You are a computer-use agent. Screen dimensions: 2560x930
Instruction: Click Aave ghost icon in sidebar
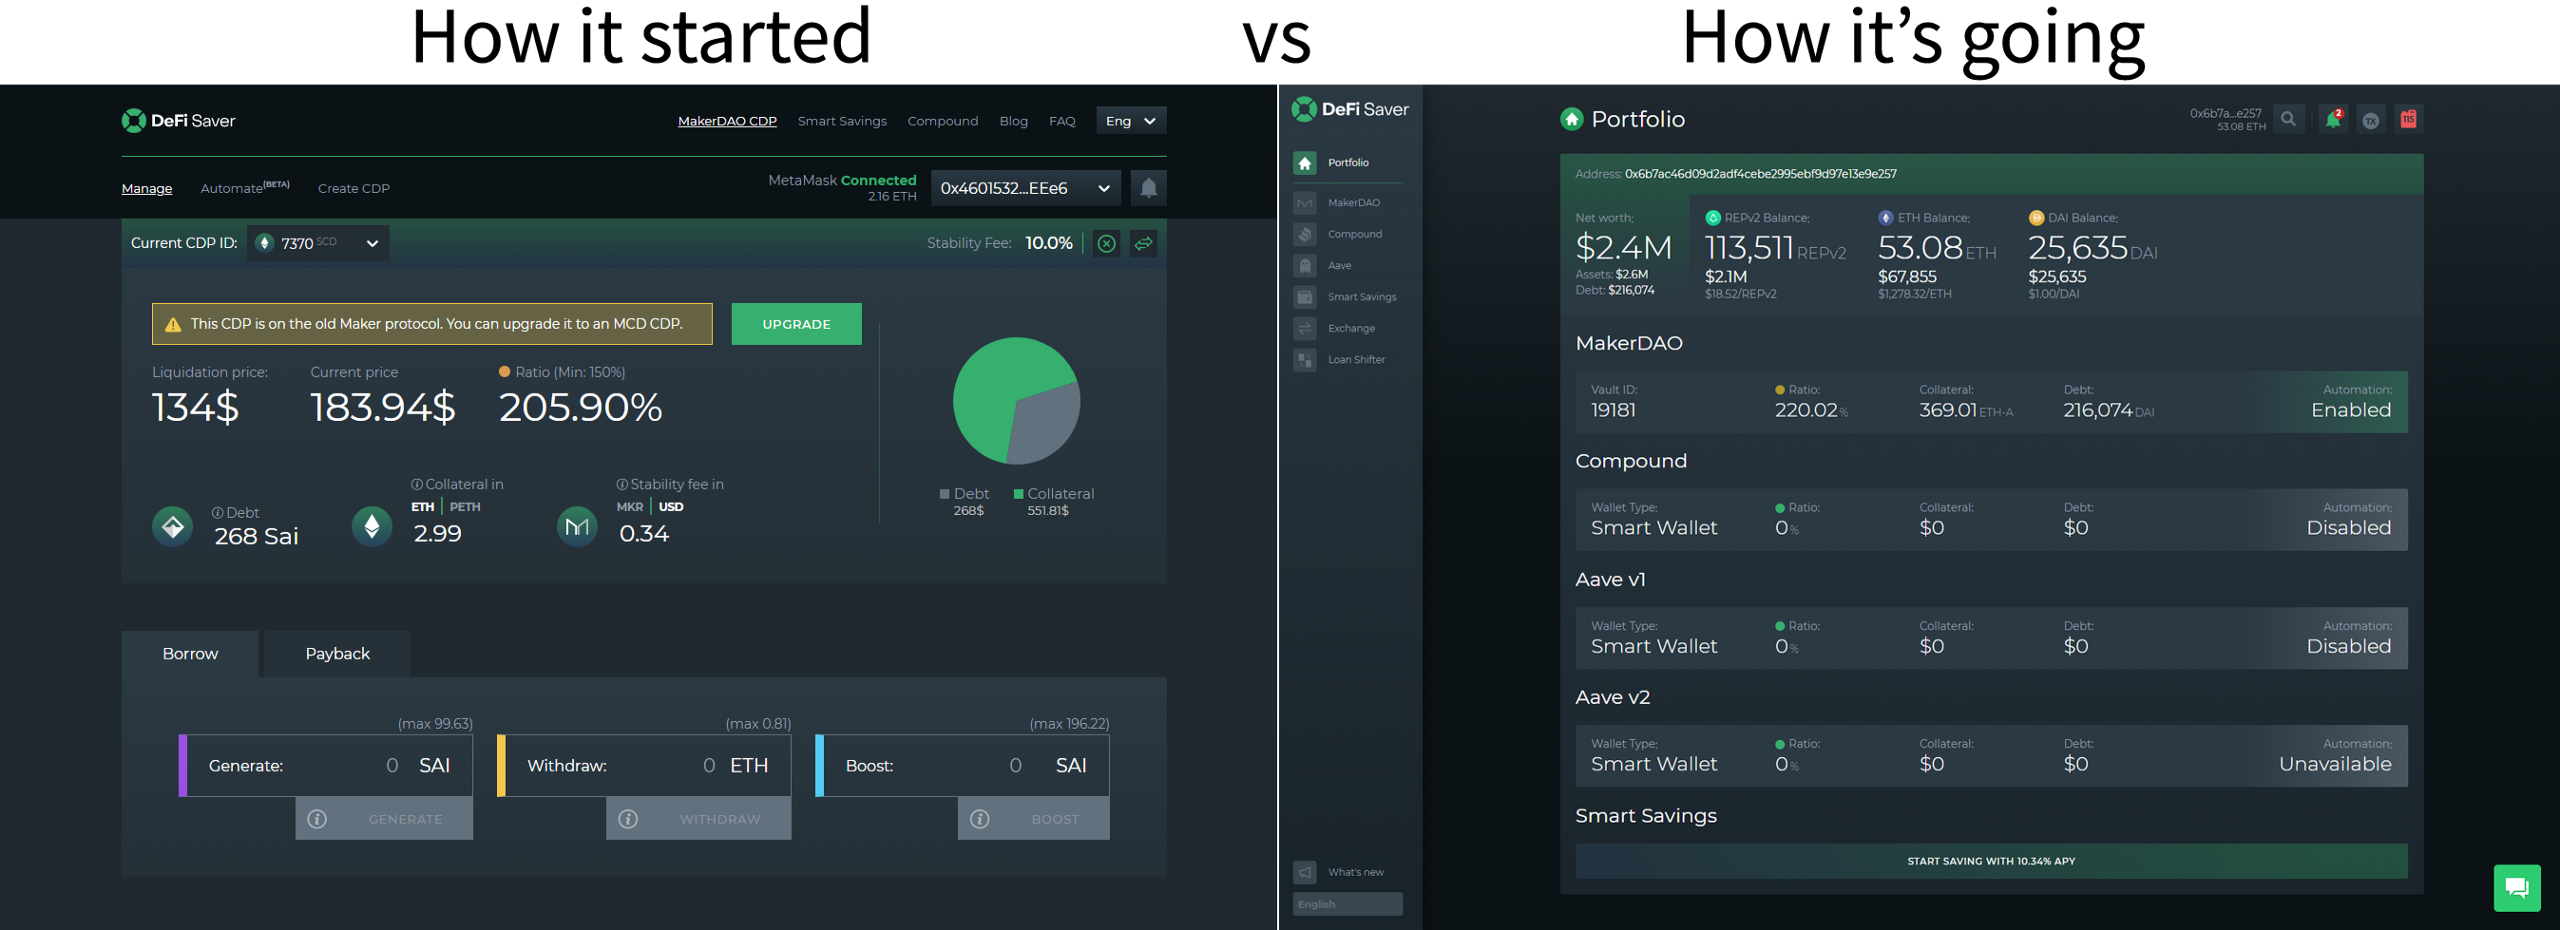(1305, 265)
